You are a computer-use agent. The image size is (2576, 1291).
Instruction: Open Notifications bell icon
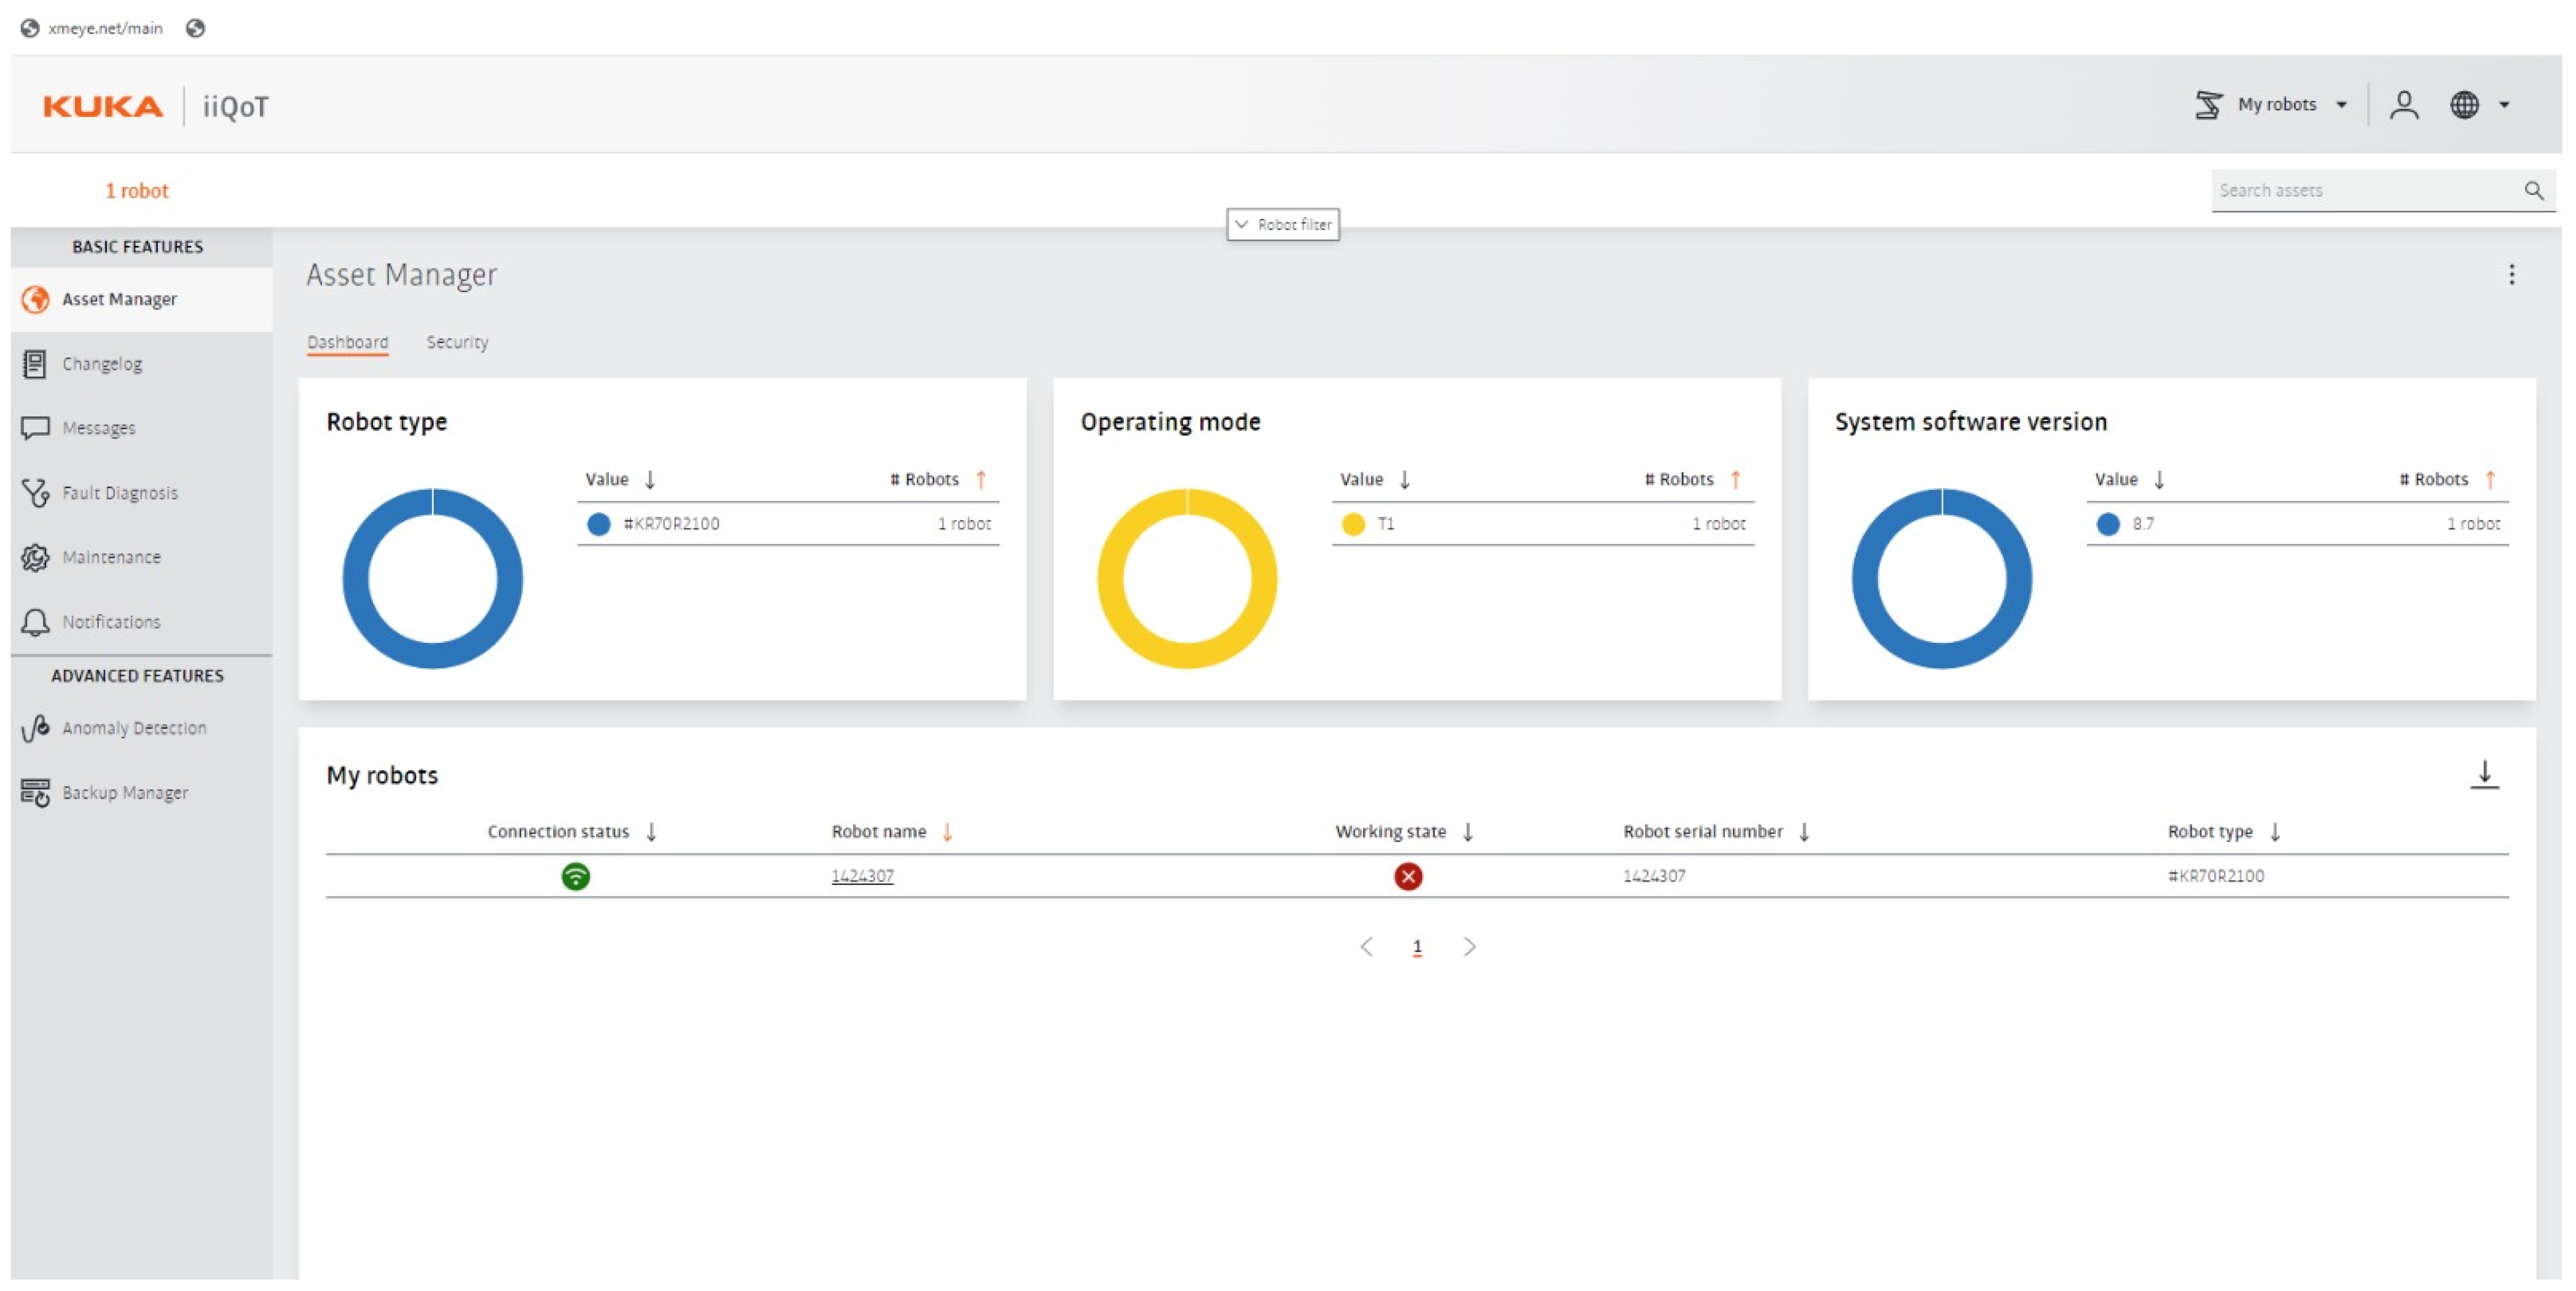tap(35, 622)
